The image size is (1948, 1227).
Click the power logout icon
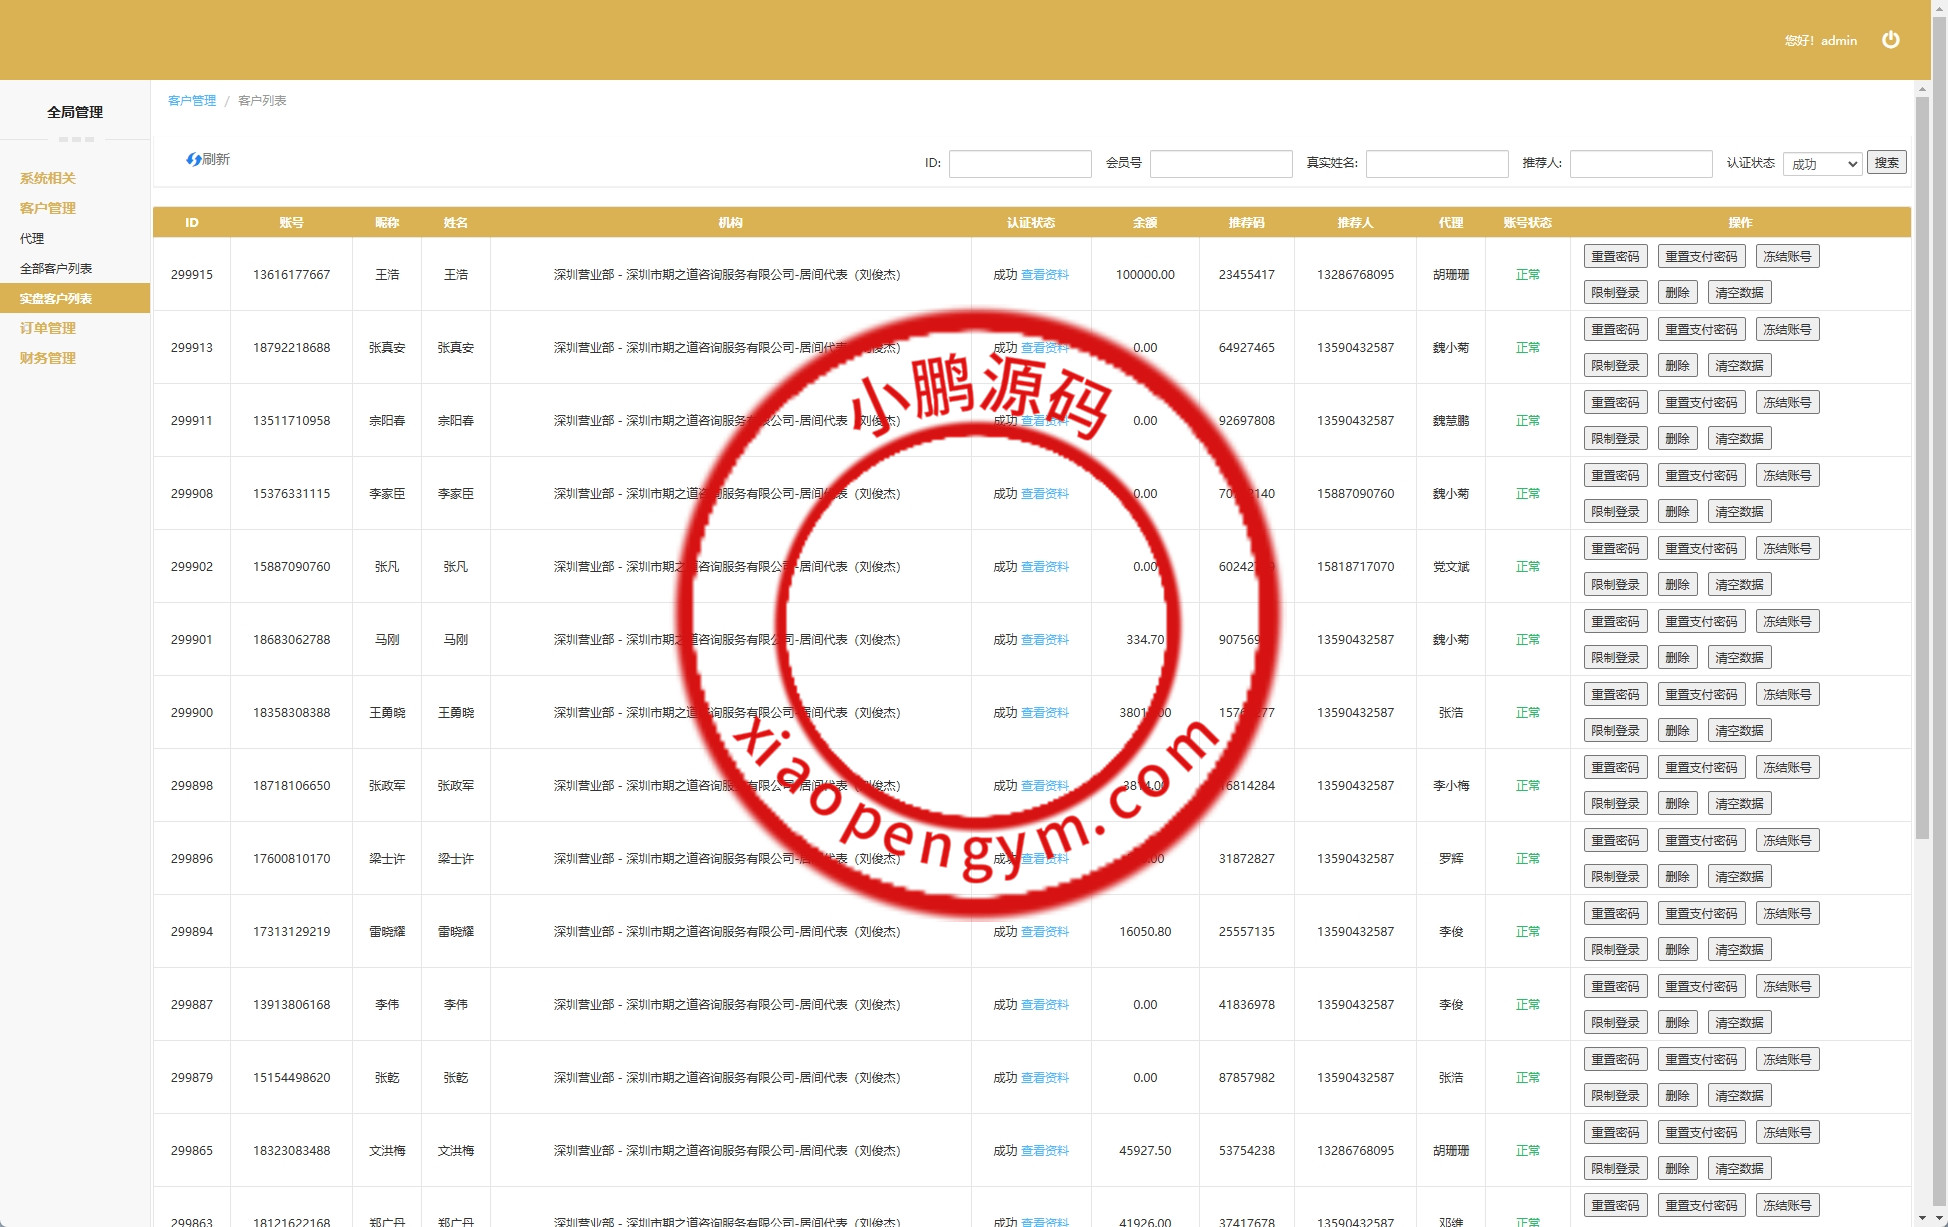click(x=1890, y=40)
